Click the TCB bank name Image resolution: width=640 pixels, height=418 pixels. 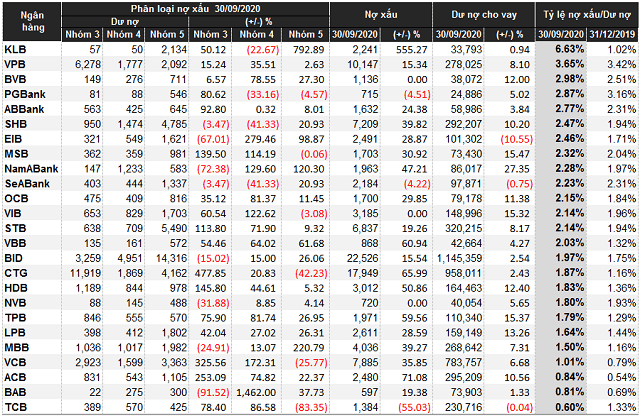(x=15, y=407)
